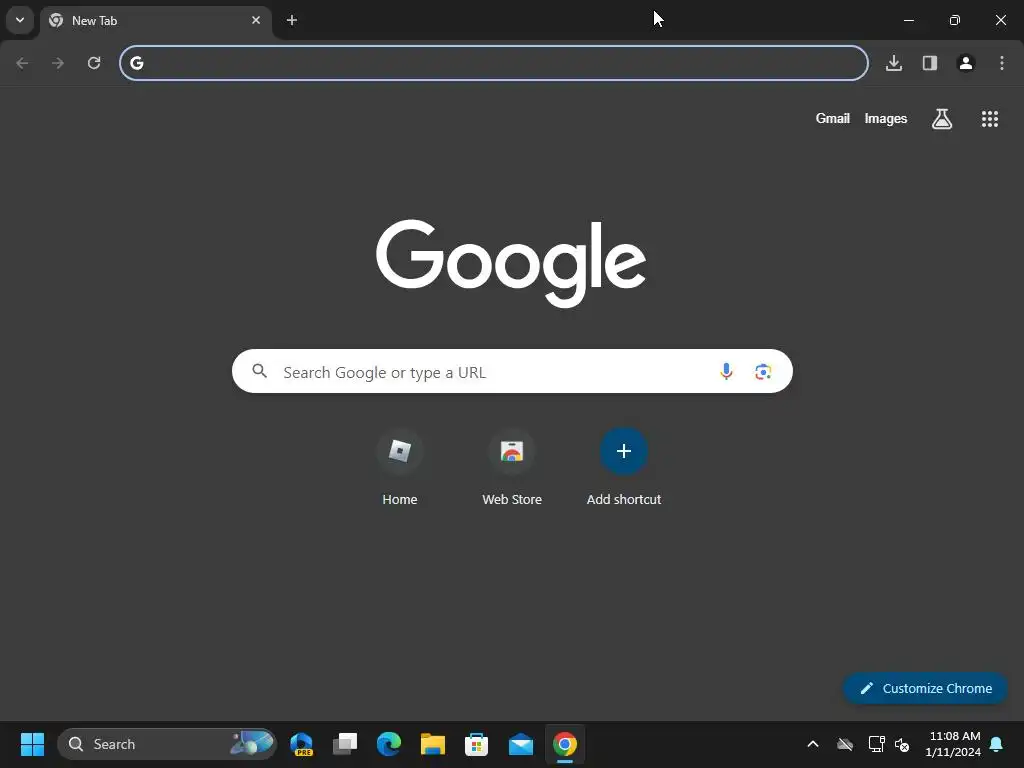Open Chrome's three-dot menu
This screenshot has height=768, width=1024.
(1002, 63)
